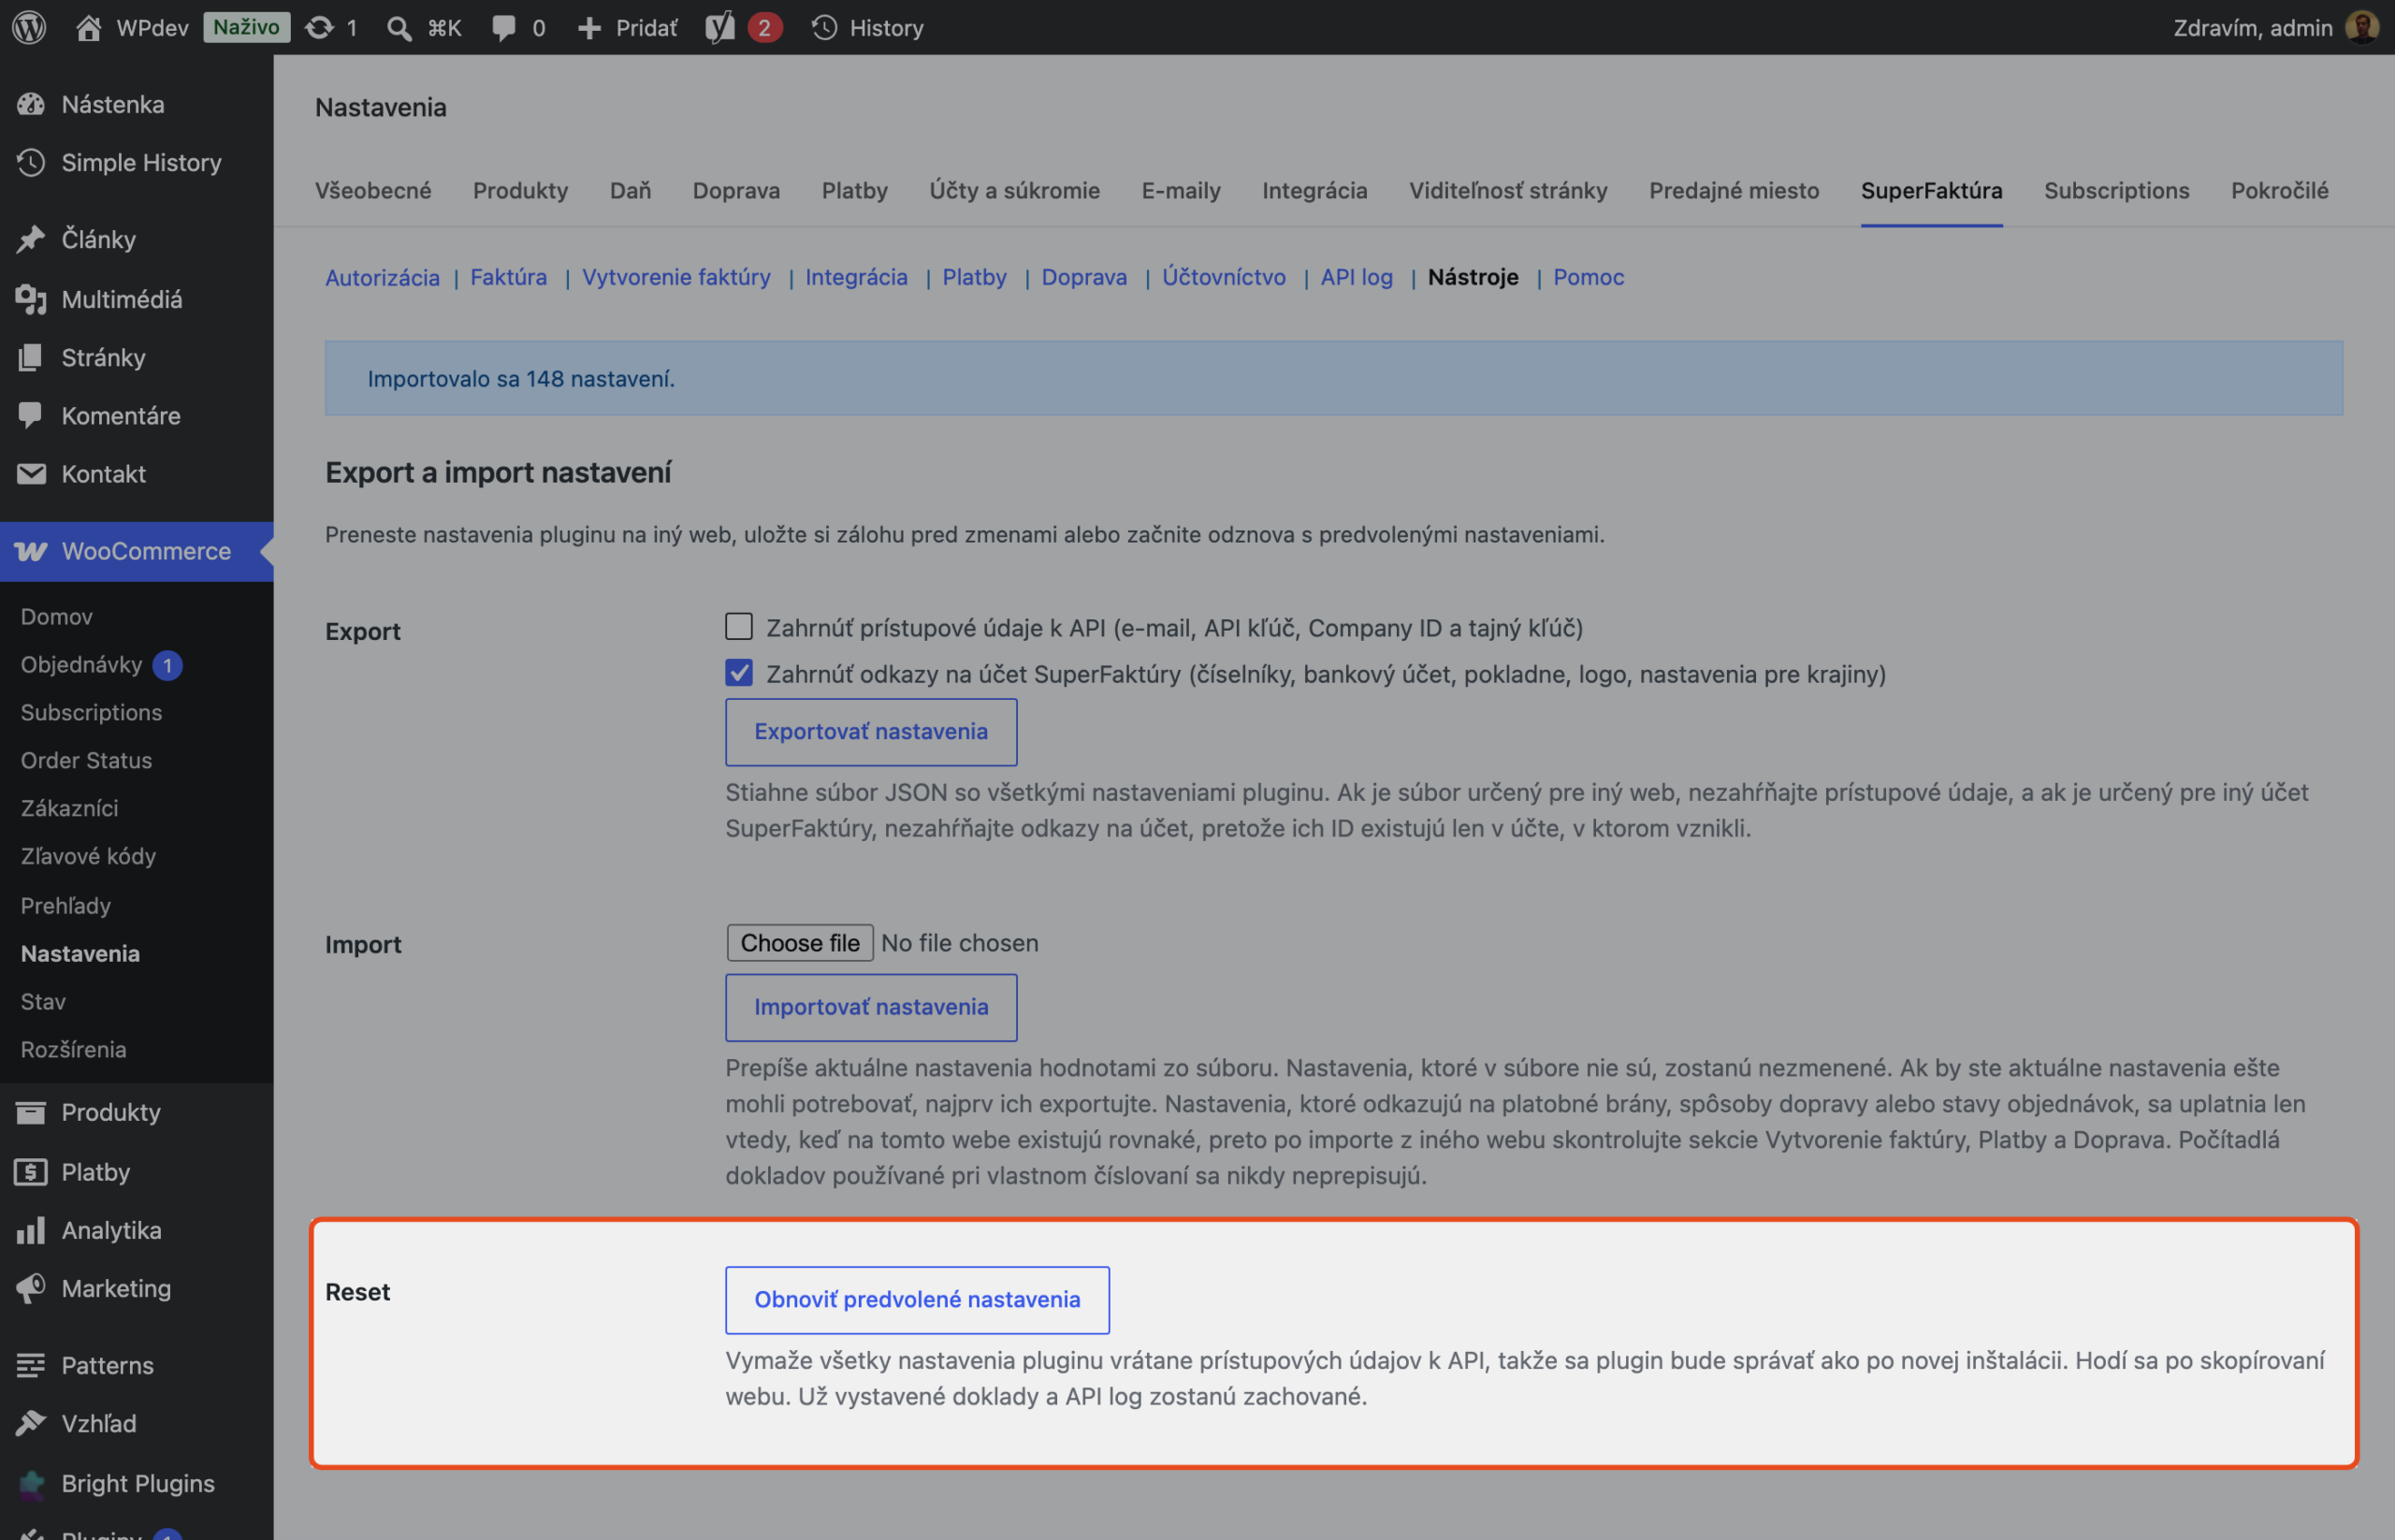Click the Naživo status badge

coord(246,27)
